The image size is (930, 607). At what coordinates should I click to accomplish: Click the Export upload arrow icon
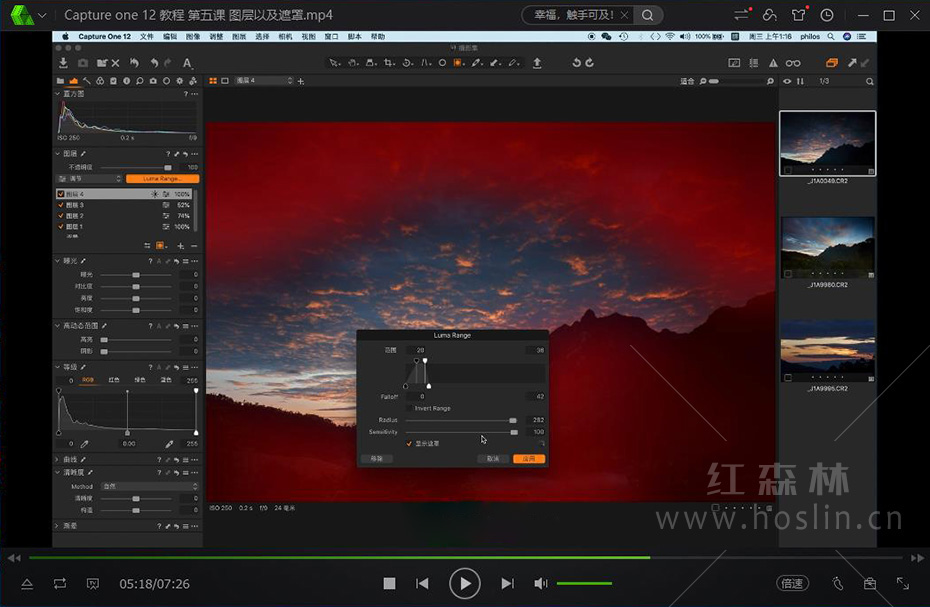537,63
